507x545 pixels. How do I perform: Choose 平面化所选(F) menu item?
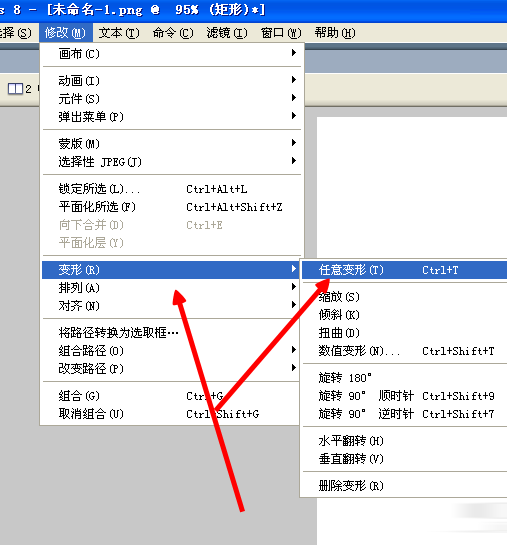pyautogui.click(x=172, y=207)
